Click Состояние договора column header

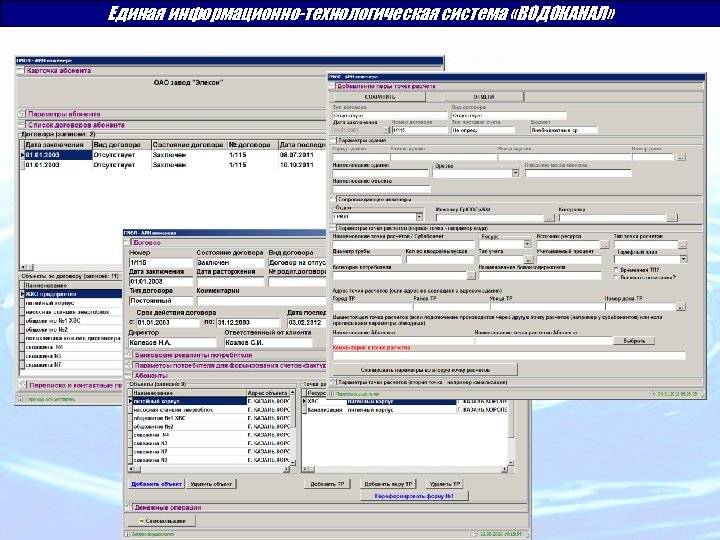click(188, 145)
